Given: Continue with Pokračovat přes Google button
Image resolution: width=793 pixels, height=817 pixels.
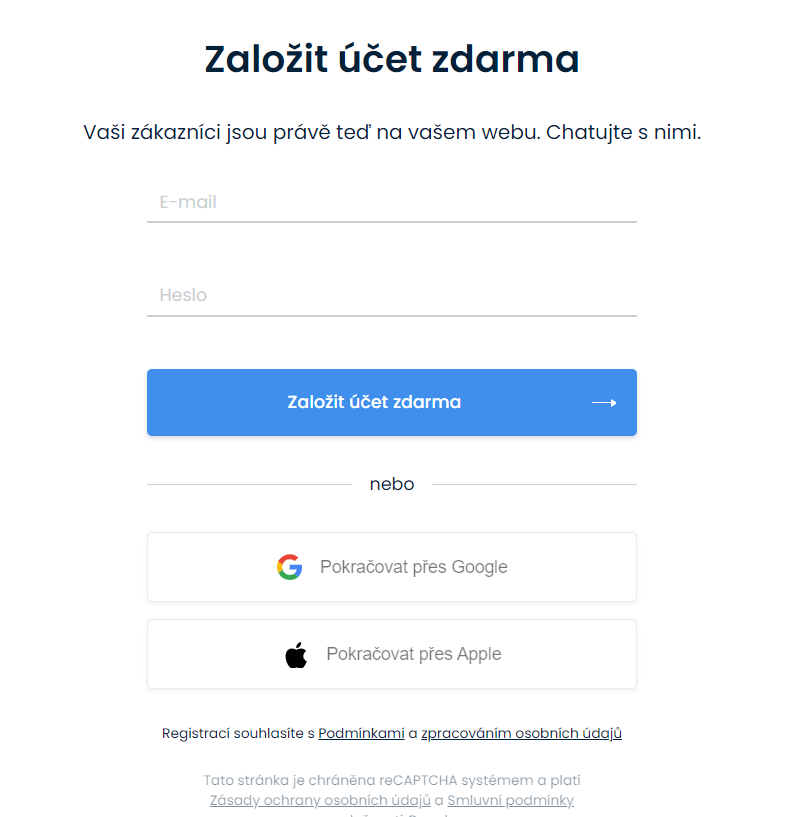Looking at the screenshot, I should (392, 567).
